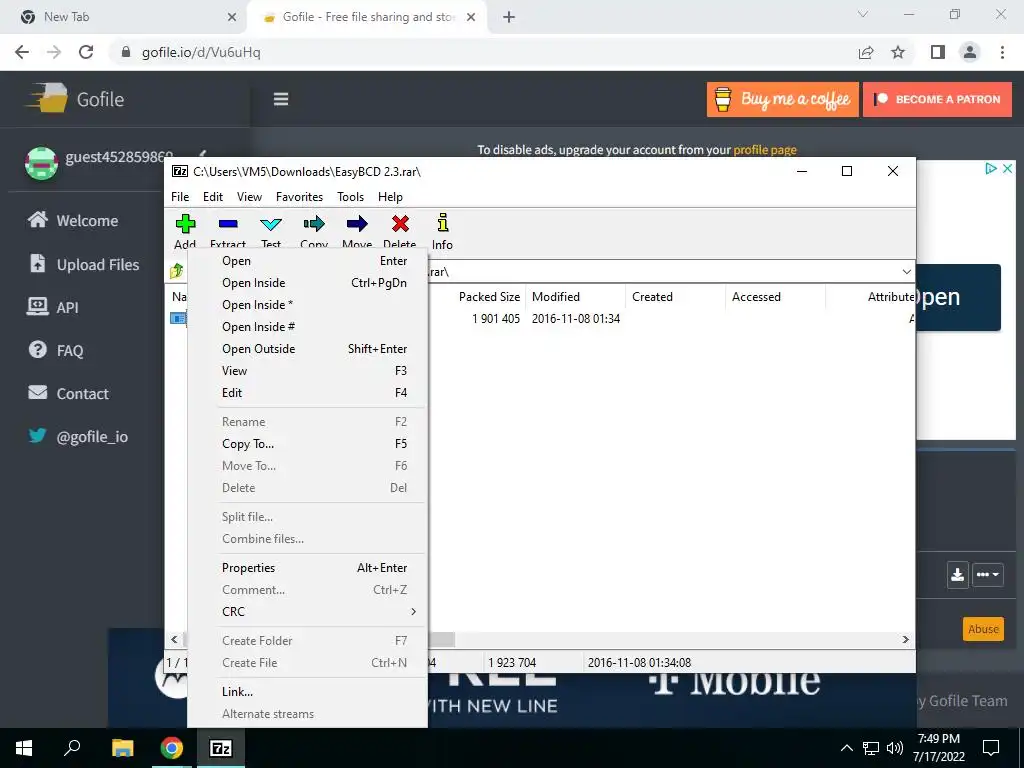Click the 7-Zip taskbar icon

point(221,748)
